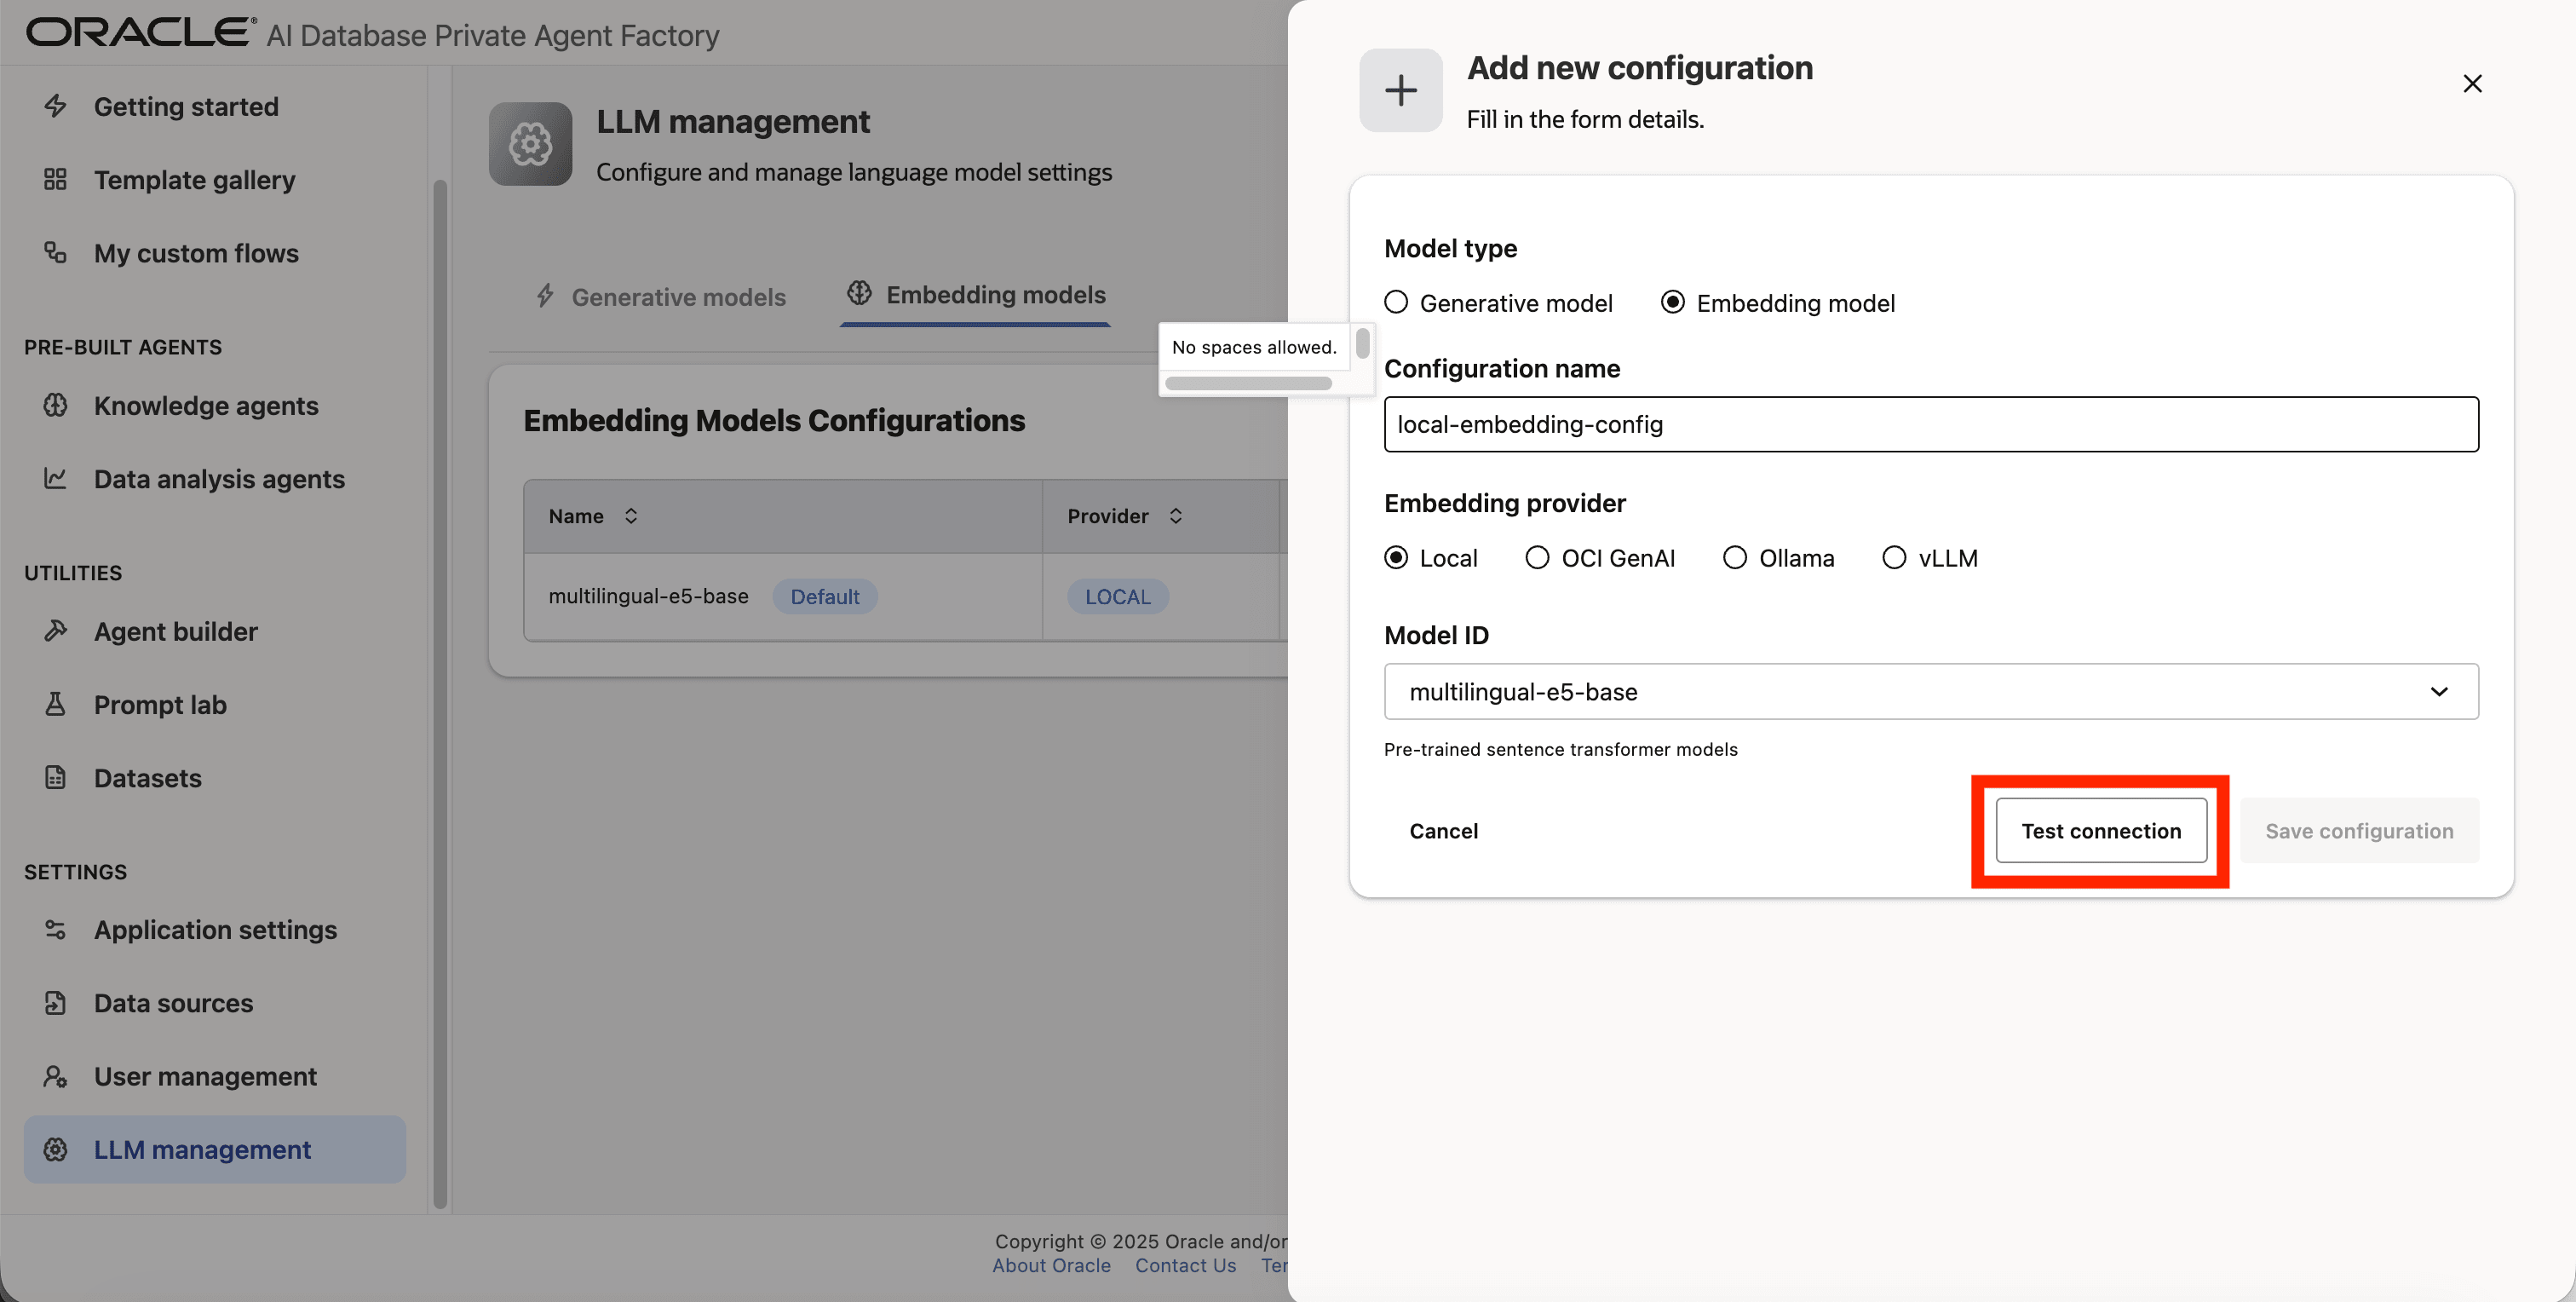The width and height of the screenshot is (2576, 1302).
Task: Click the Agent builder hammer icon
Action: point(55,631)
